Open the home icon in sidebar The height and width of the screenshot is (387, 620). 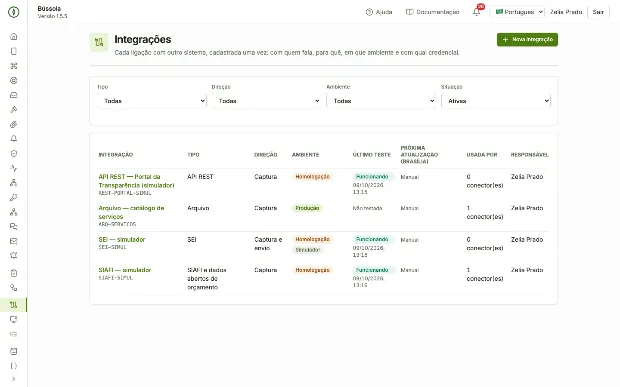(x=13, y=36)
